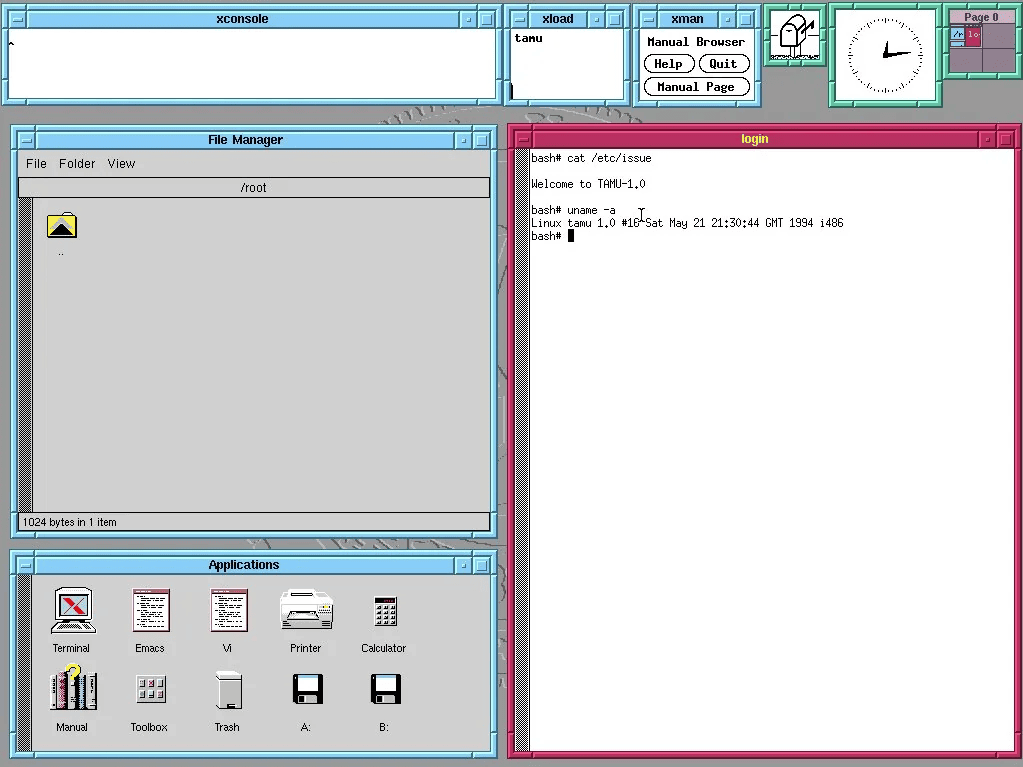Image resolution: width=1023 pixels, height=767 pixels.
Task: Open floppy drive A: icon
Action: [x=307, y=689]
